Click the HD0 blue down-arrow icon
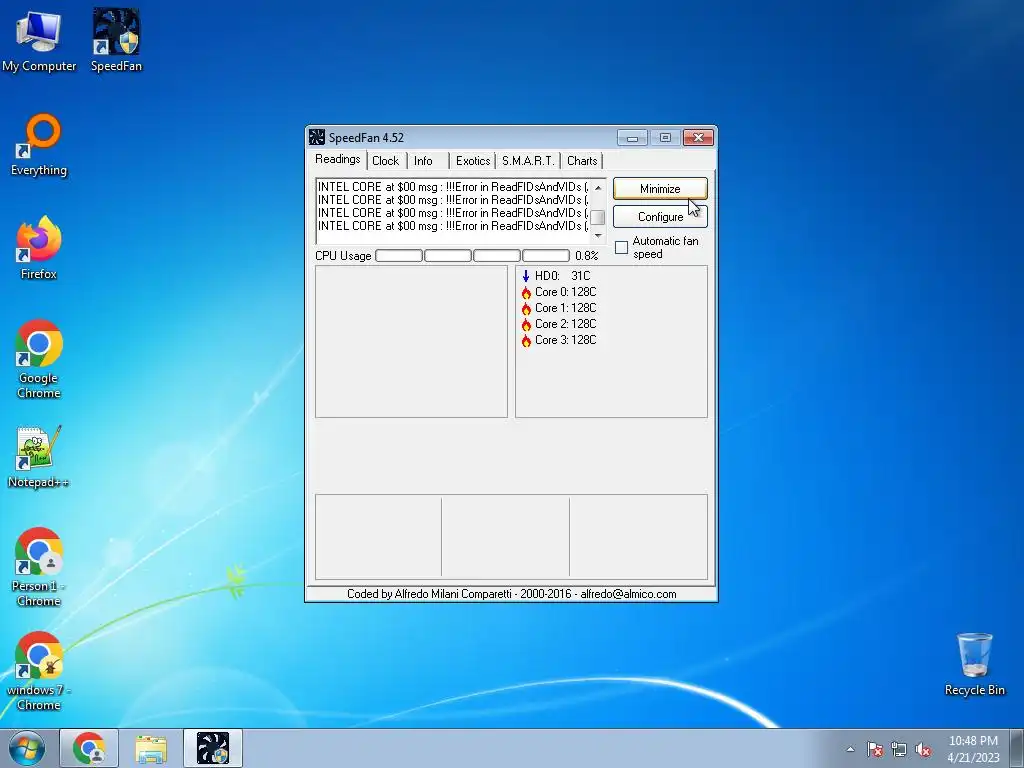Screen dimensions: 1024x768 click(x=526, y=276)
